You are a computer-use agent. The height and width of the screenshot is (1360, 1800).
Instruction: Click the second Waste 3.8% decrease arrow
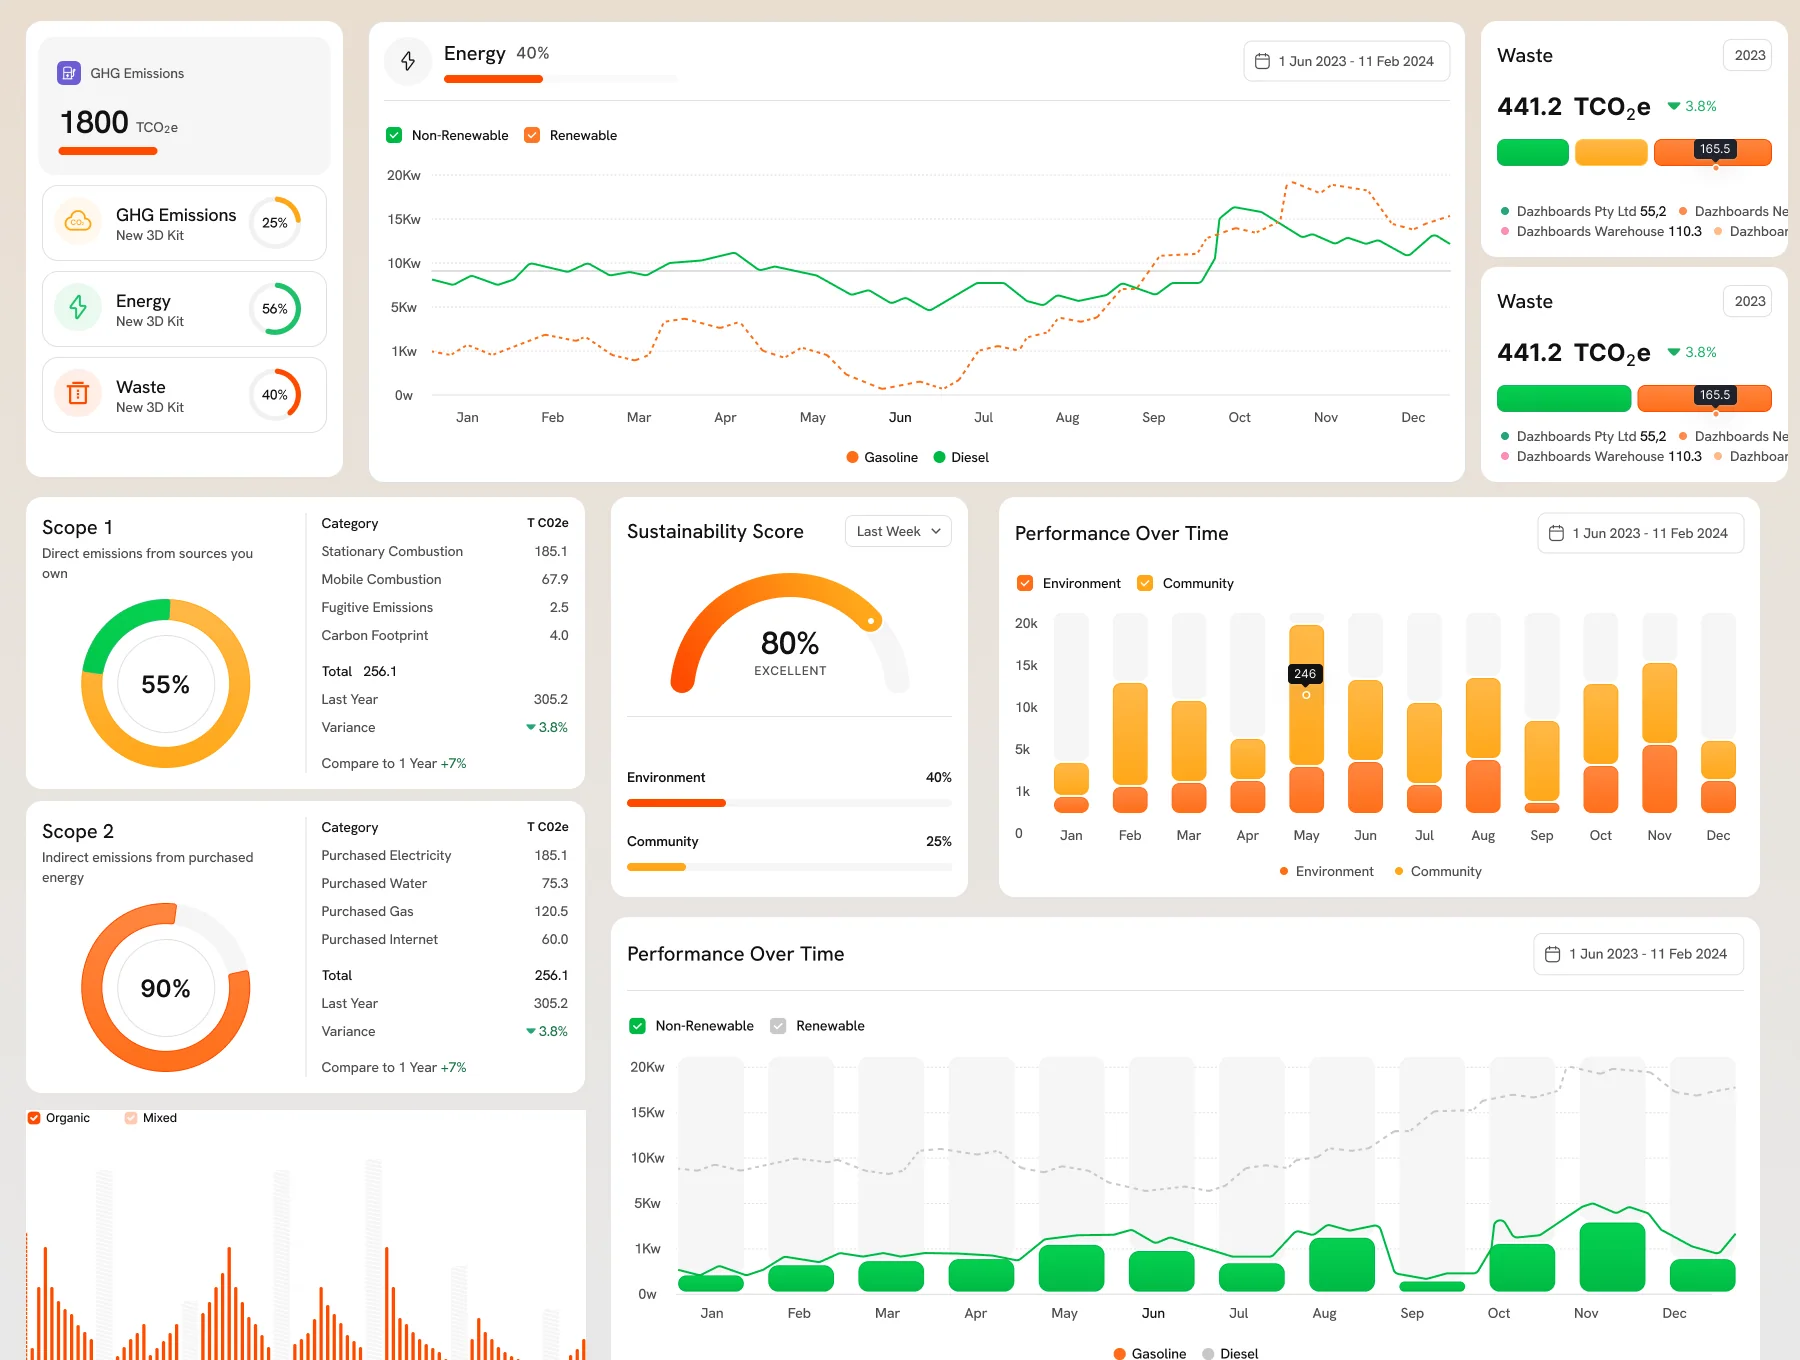click(1674, 352)
